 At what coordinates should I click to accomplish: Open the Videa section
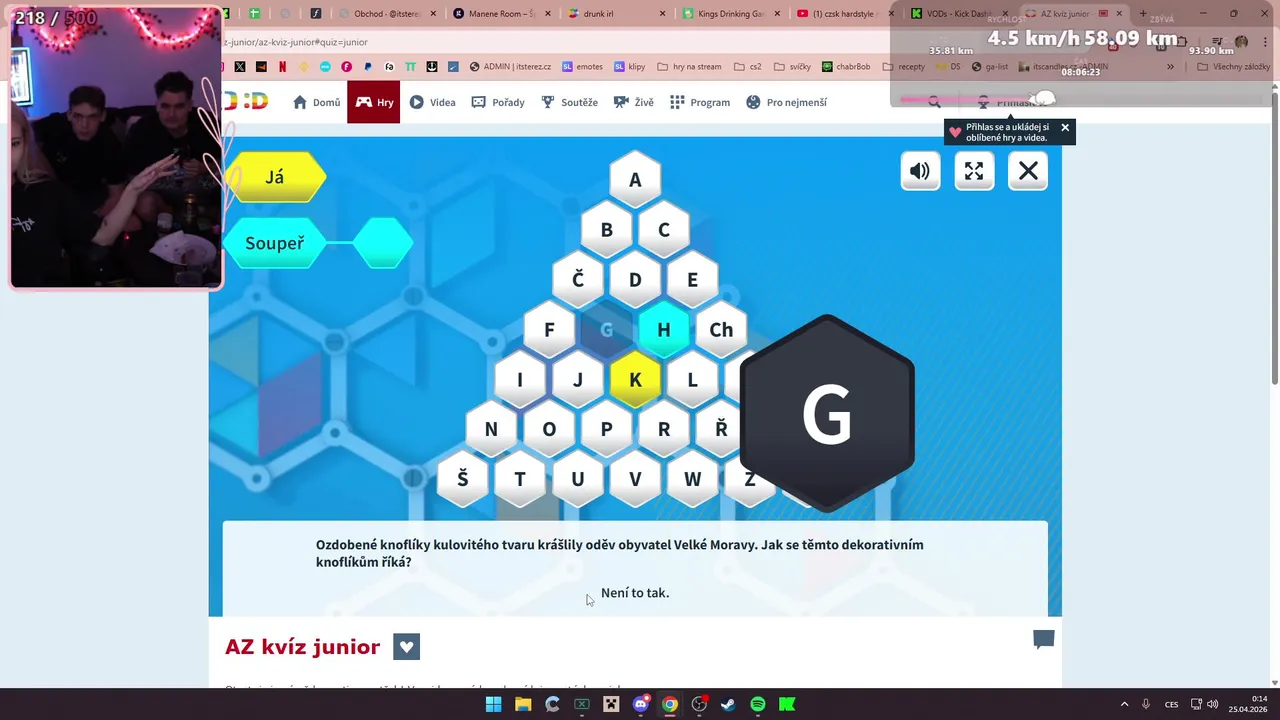432,102
